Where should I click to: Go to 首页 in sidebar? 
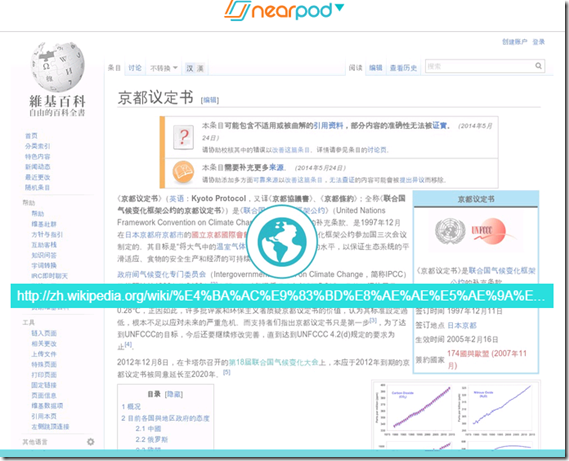pyautogui.click(x=31, y=136)
